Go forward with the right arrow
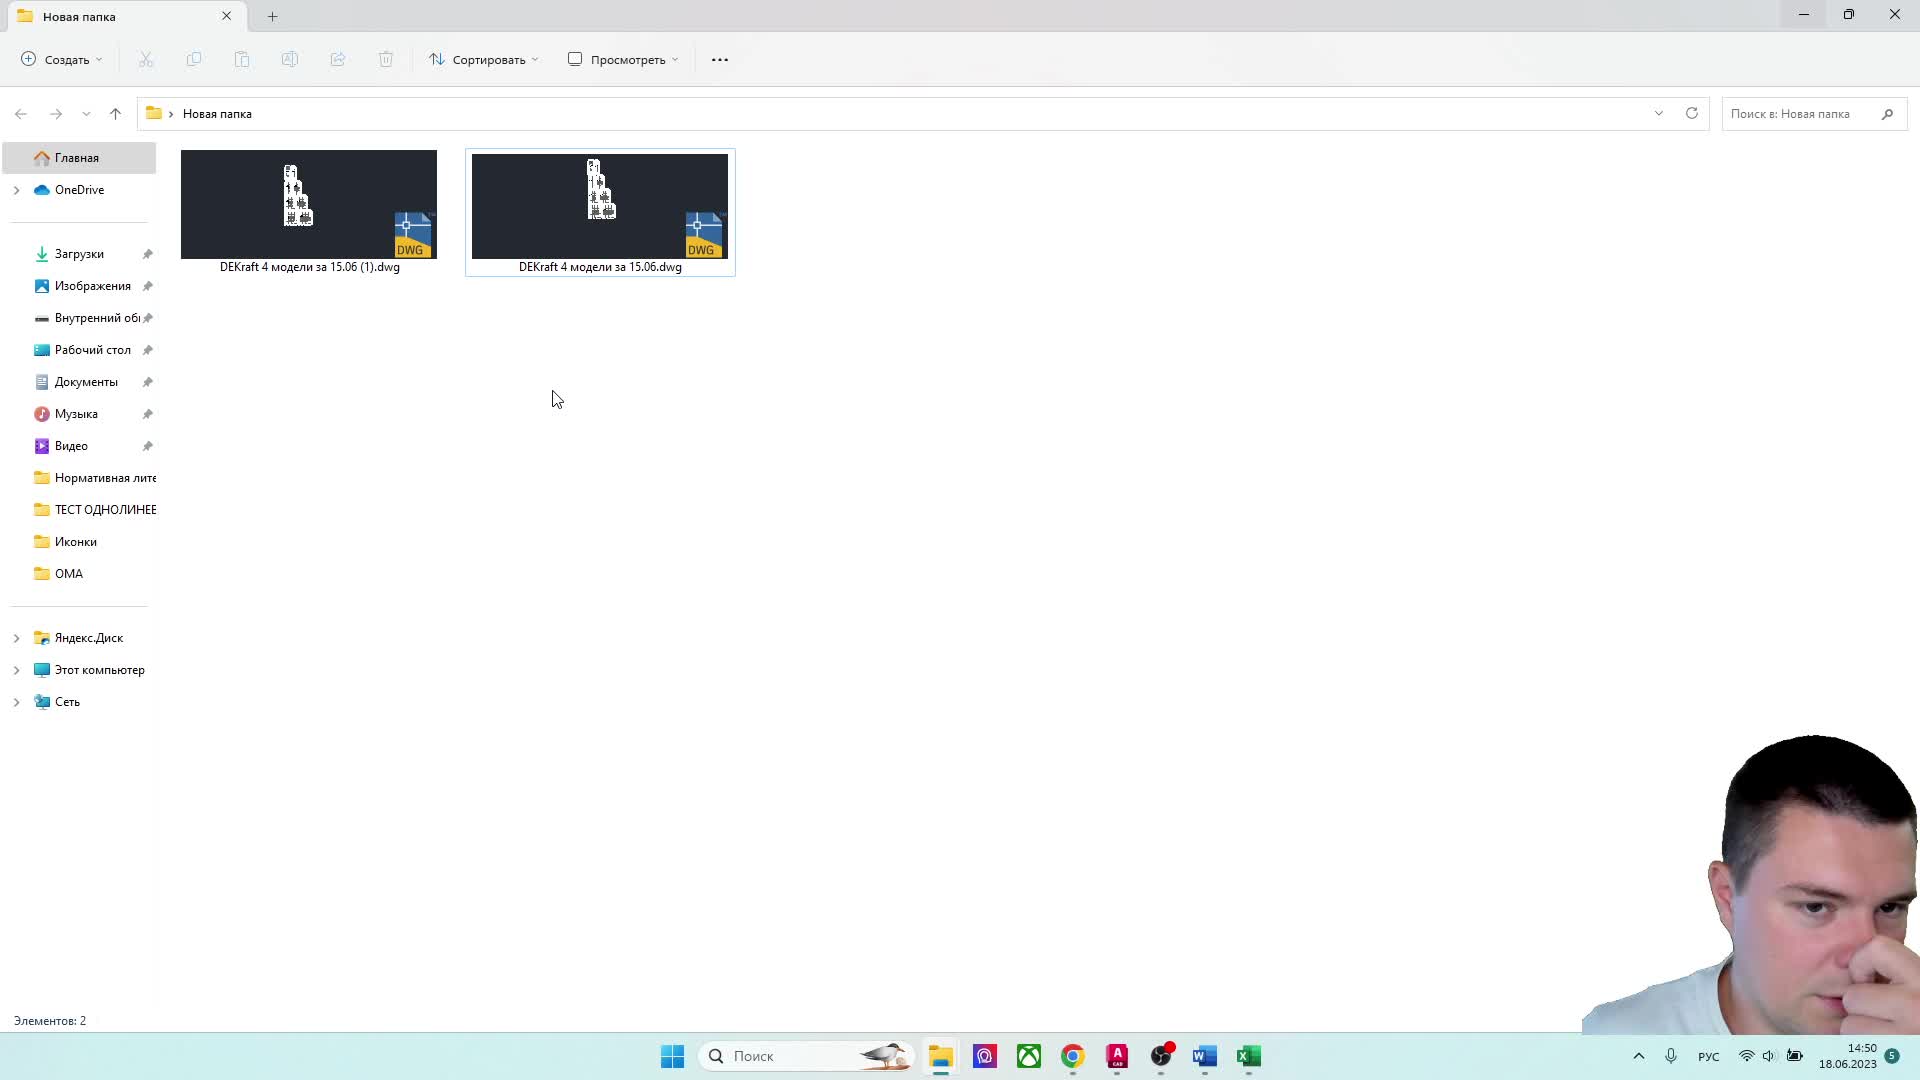Viewport: 1920px width, 1080px height. point(56,114)
